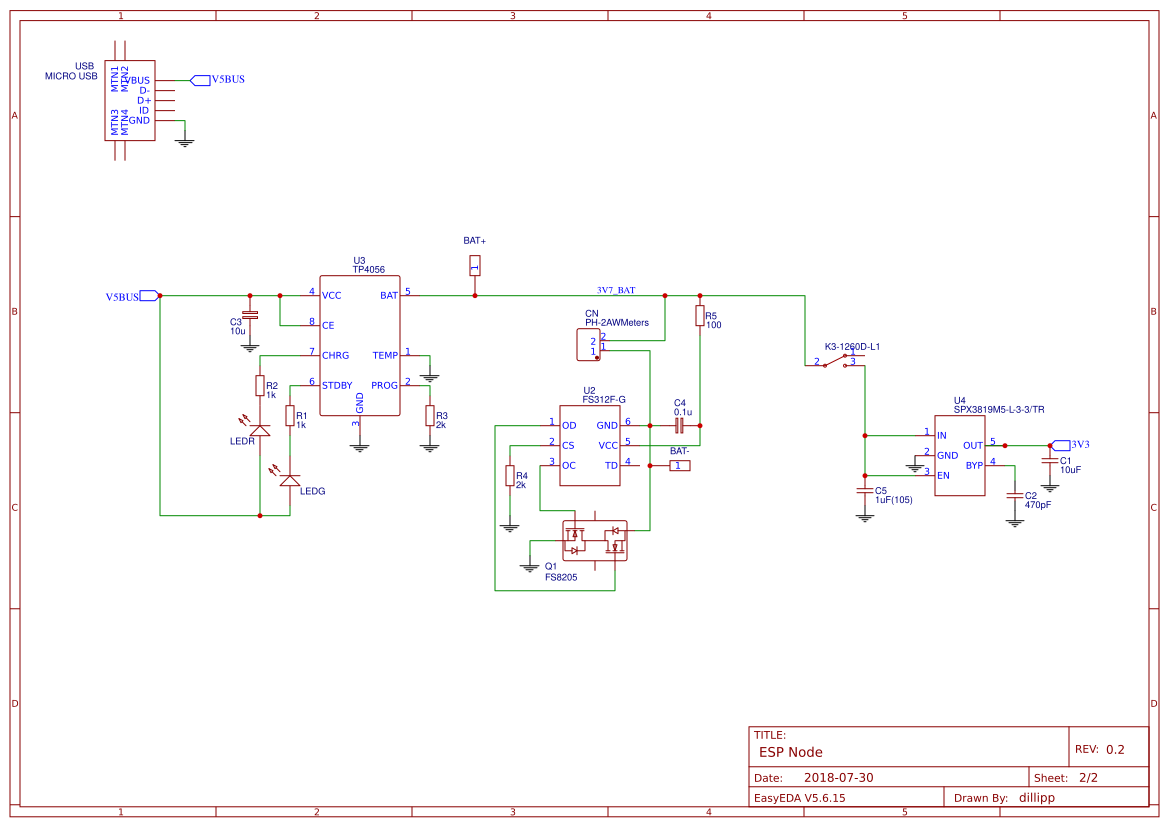Click the TP4056 part name label
The image size is (1169, 827).
pyautogui.click(x=369, y=270)
